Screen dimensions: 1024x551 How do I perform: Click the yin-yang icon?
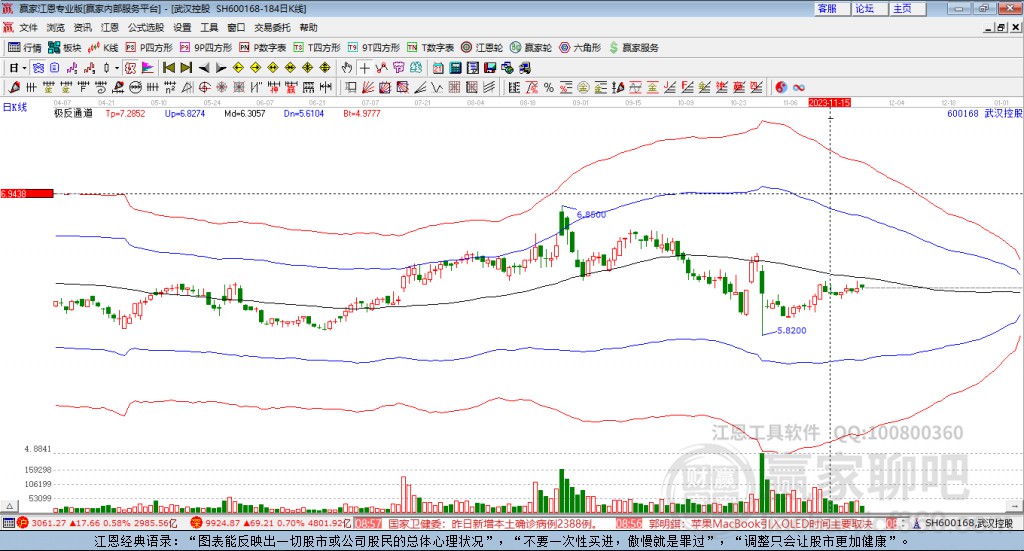click(x=781, y=87)
